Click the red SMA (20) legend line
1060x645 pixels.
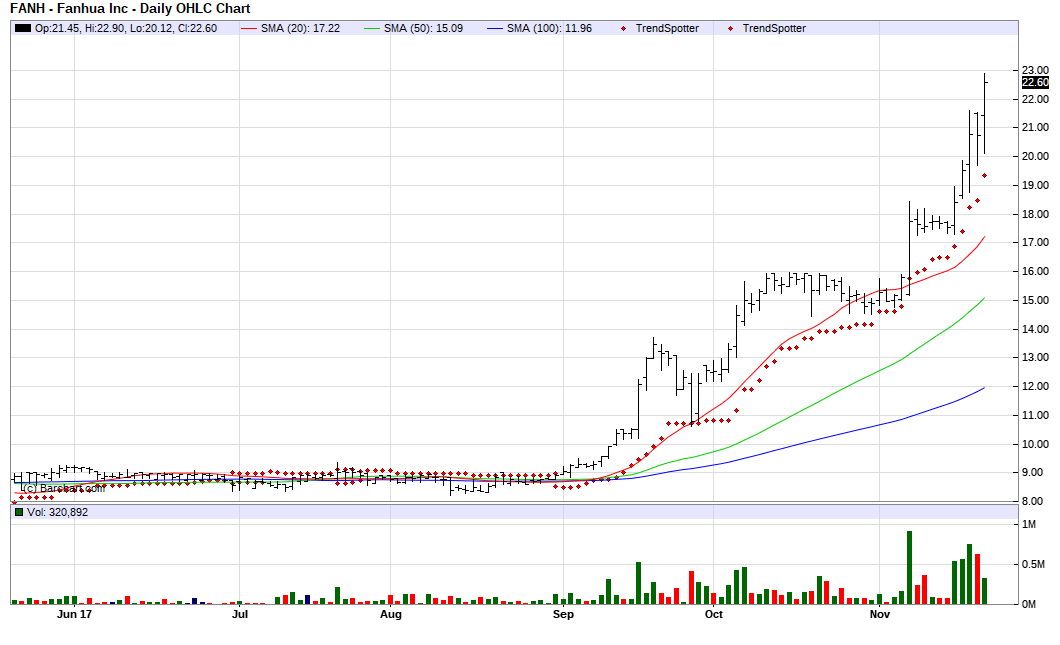[249, 28]
